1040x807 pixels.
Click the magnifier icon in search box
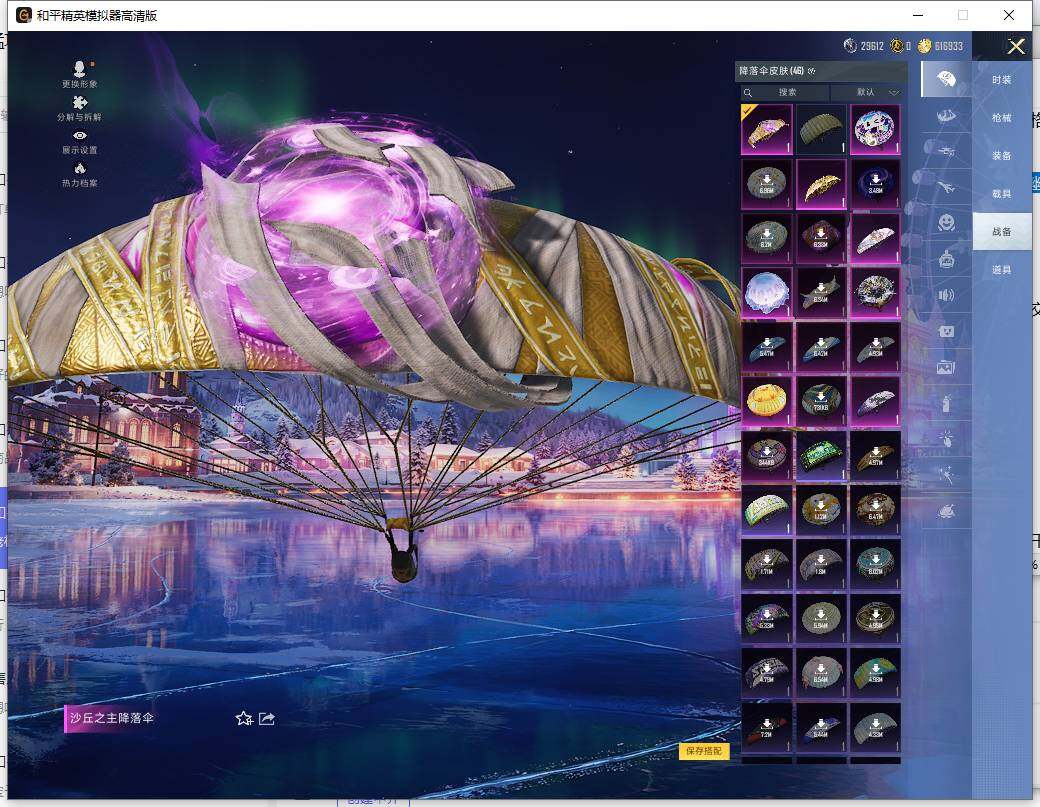[748, 92]
